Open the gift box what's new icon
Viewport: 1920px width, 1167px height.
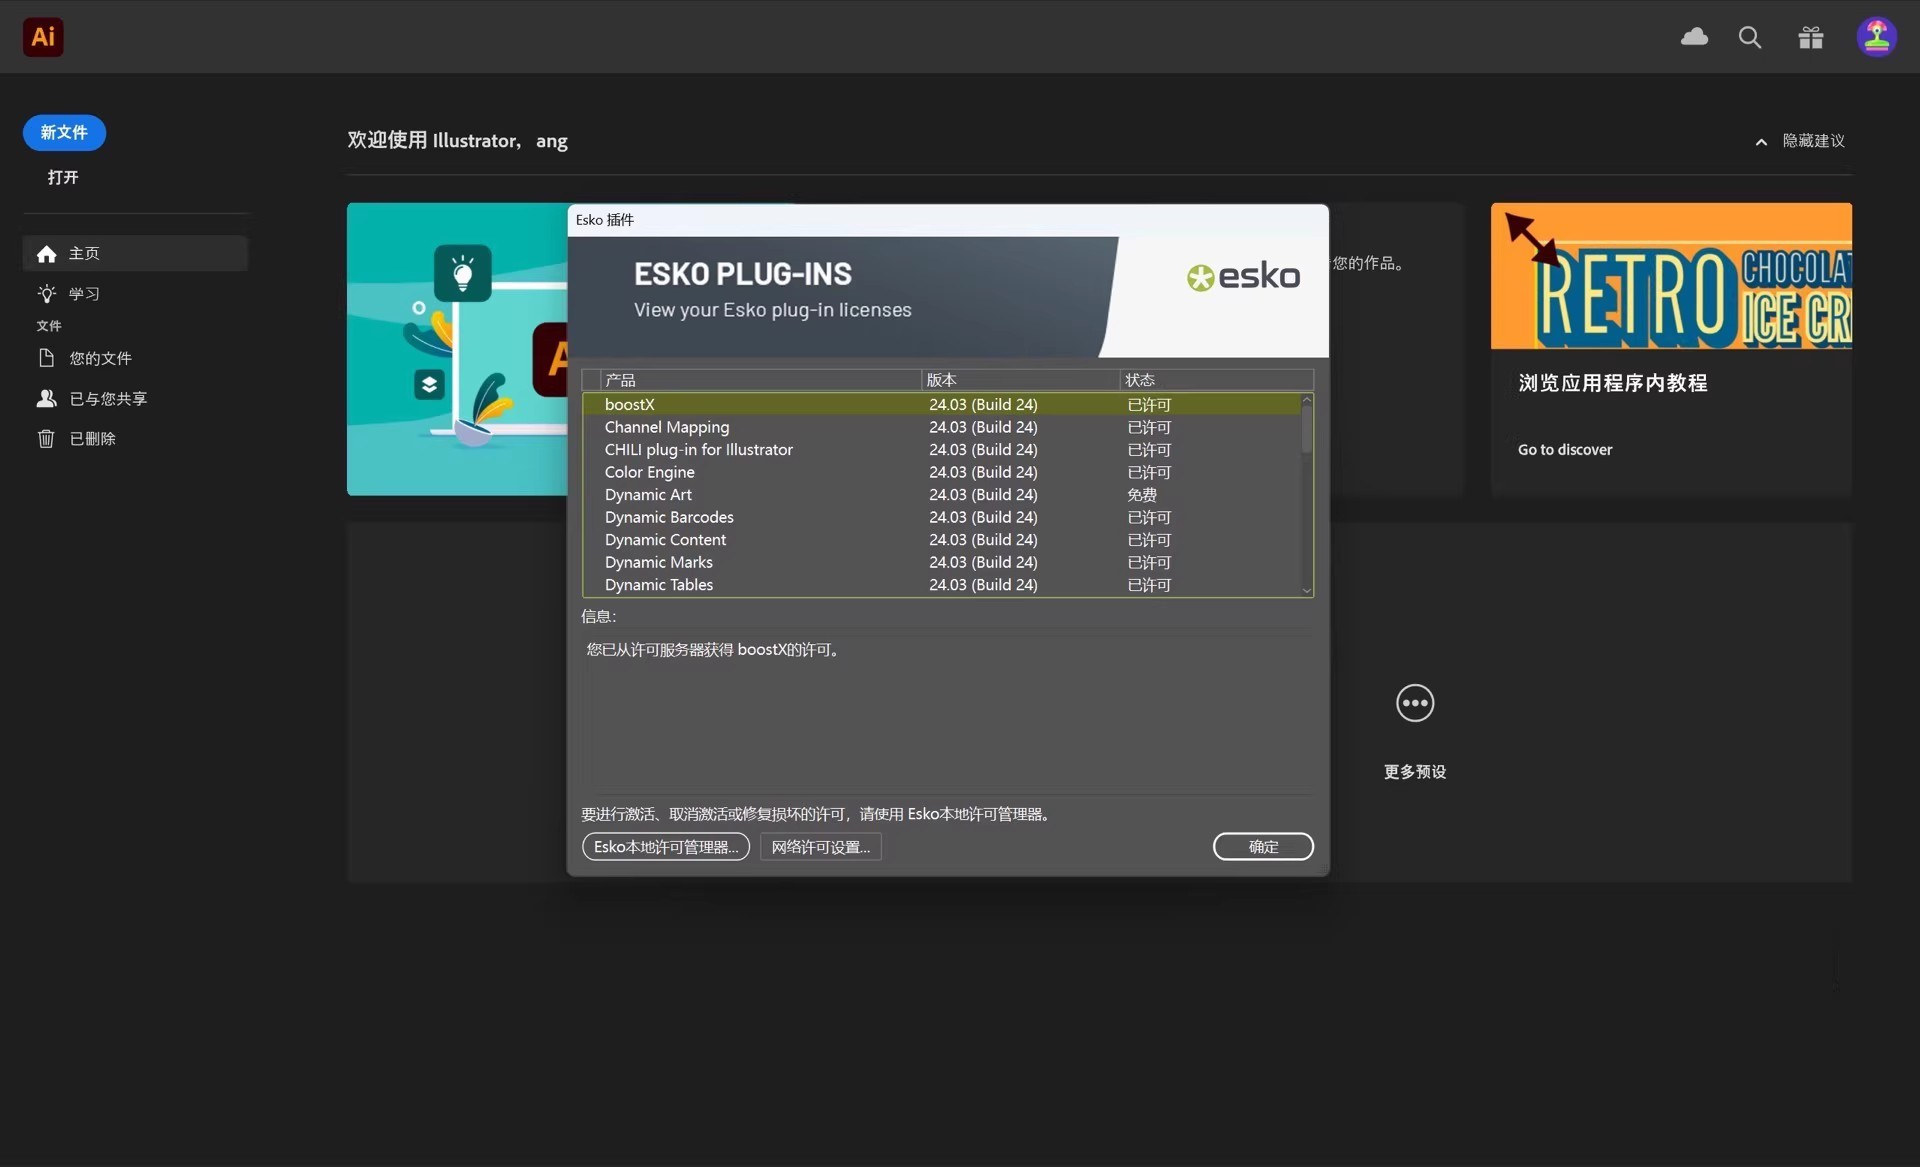[1811, 37]
